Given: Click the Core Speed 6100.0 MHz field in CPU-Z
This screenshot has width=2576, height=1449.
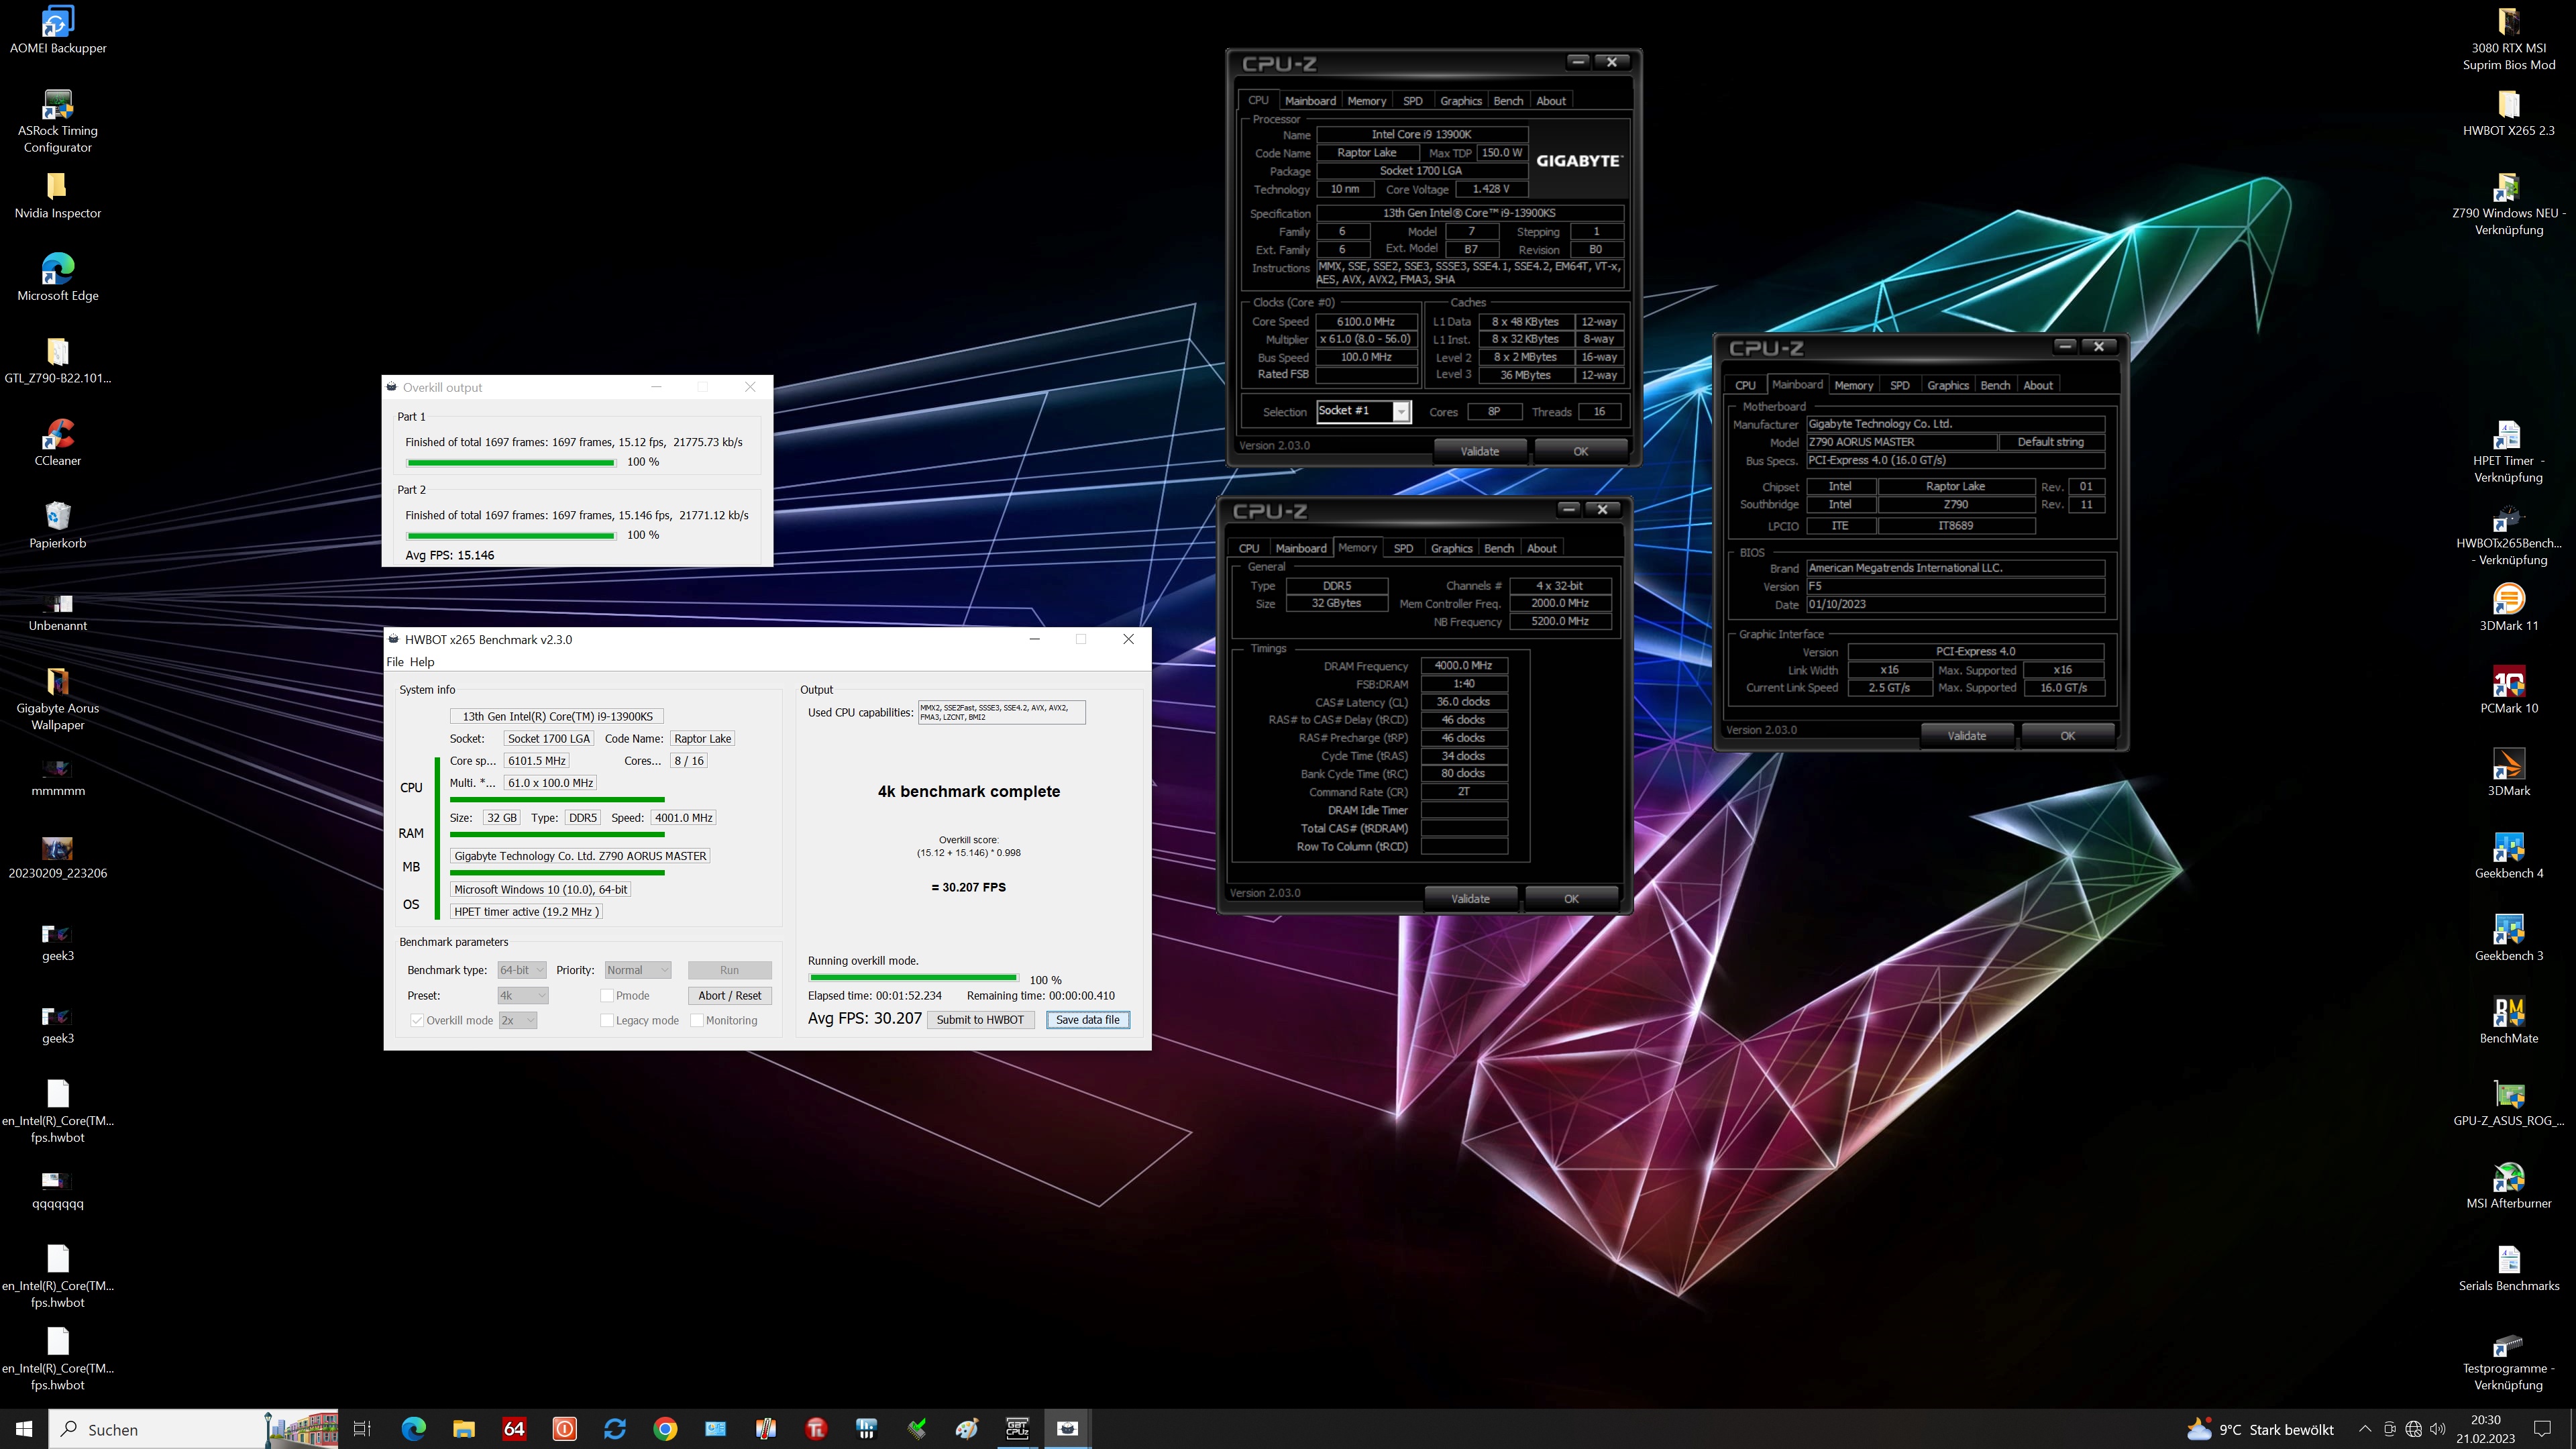Looking at the screenshot, I should [1366, 322].
